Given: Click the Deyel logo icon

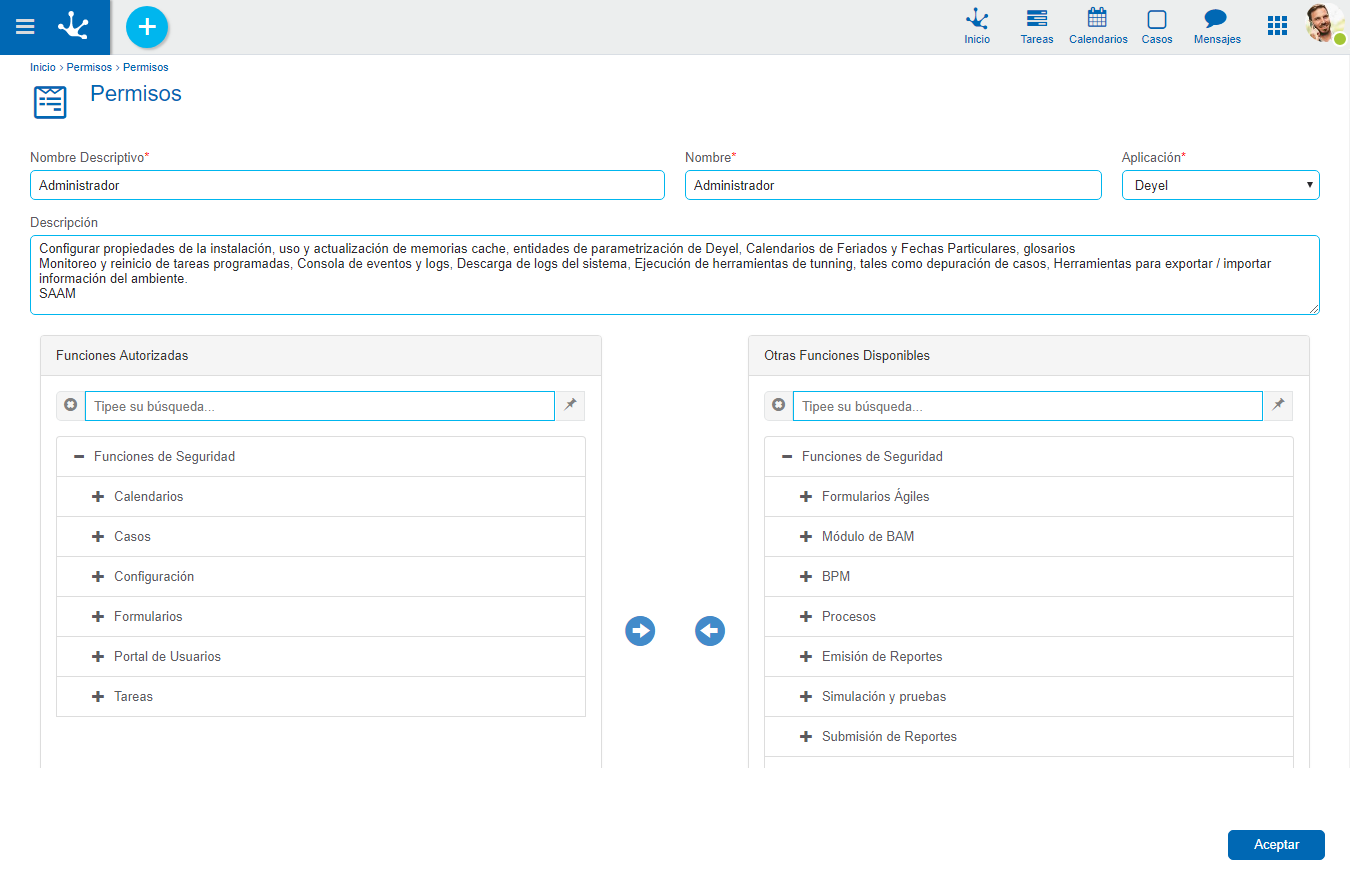Looking at the screenshot, I should tap(75, 26).
